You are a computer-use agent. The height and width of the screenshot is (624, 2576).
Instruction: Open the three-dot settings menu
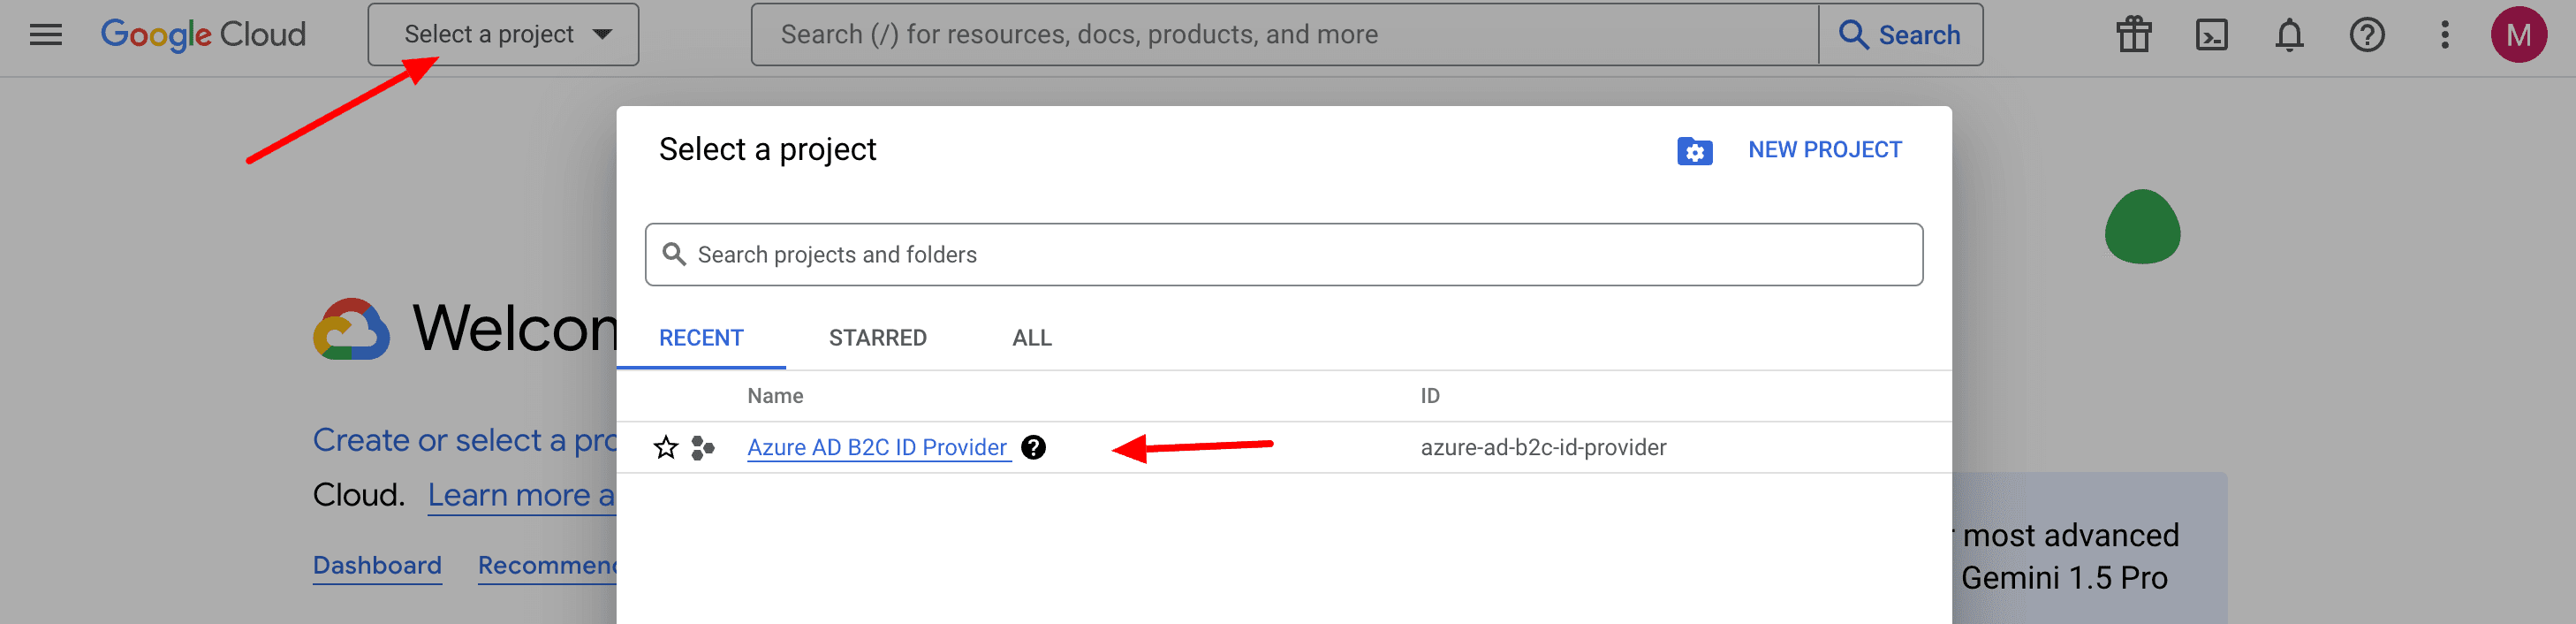tap(2444, 35)
